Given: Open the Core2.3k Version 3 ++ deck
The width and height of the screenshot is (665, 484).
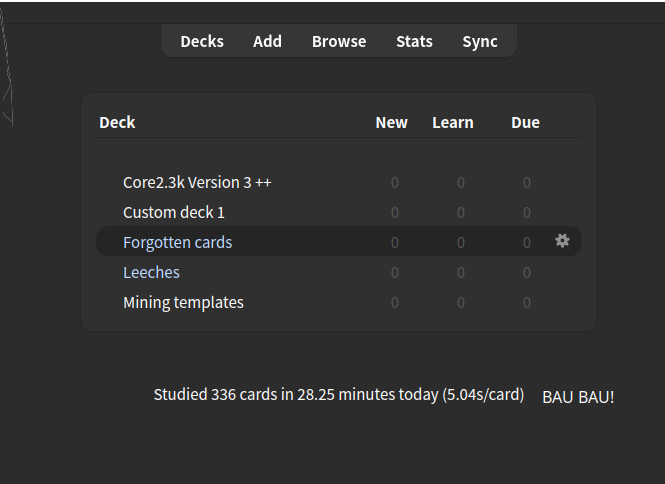Looking at the screenshot, I should pyautogui.click(x=197, y=182).
